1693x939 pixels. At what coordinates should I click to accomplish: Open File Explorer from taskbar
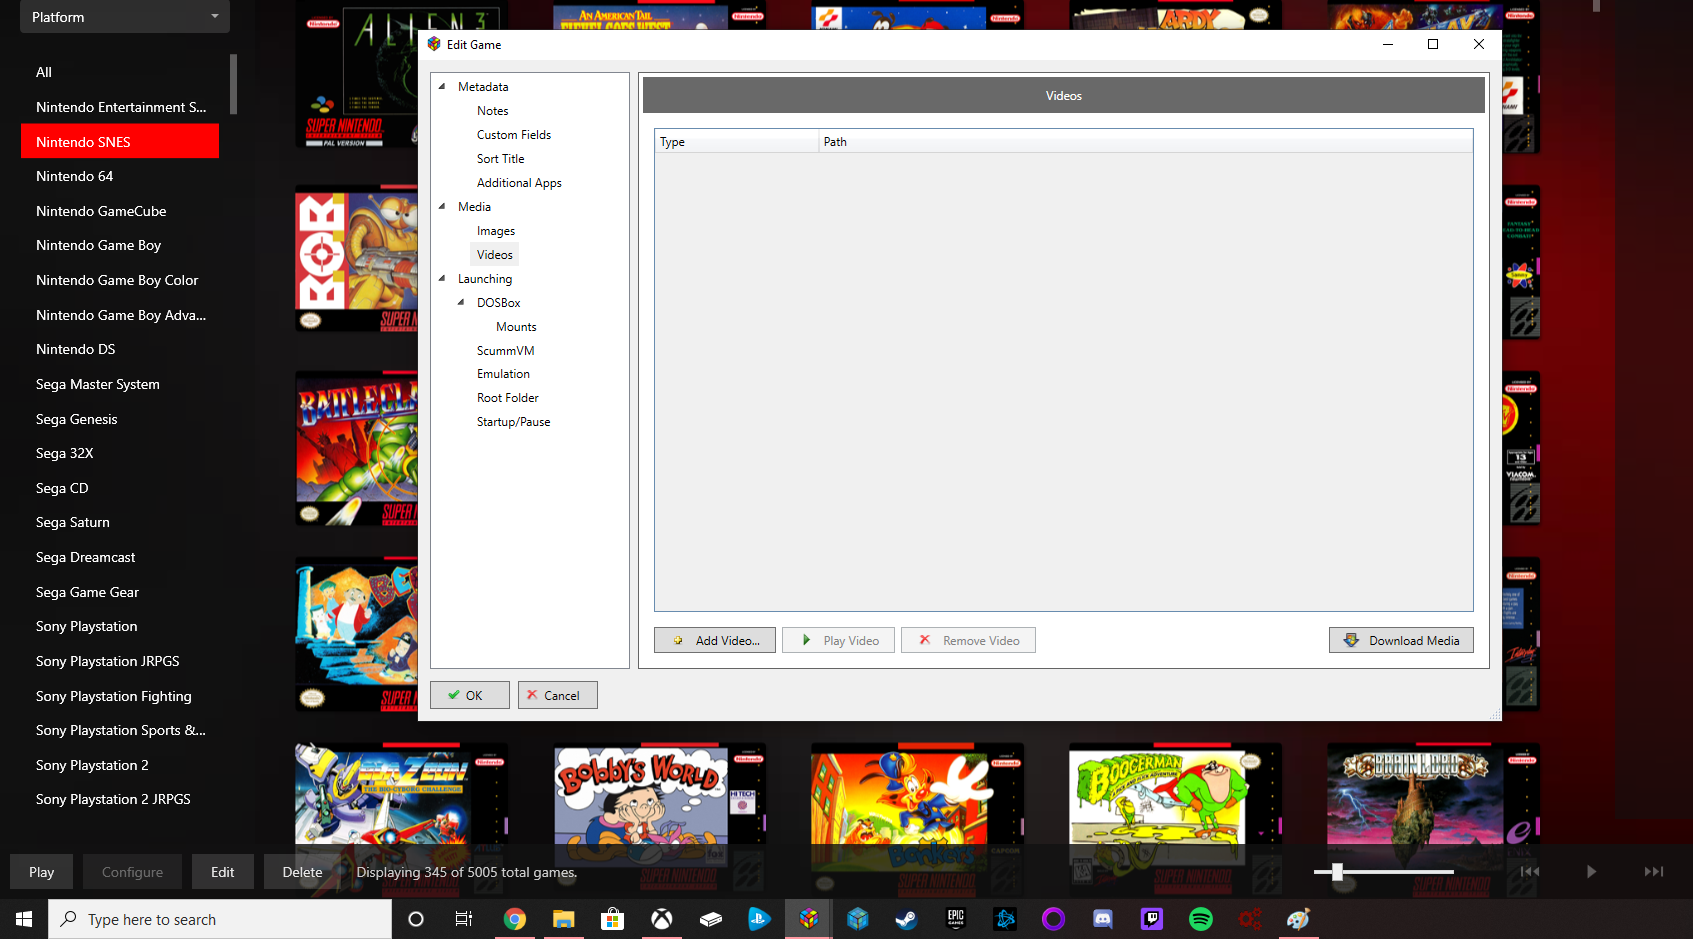(x=564, y=919)
